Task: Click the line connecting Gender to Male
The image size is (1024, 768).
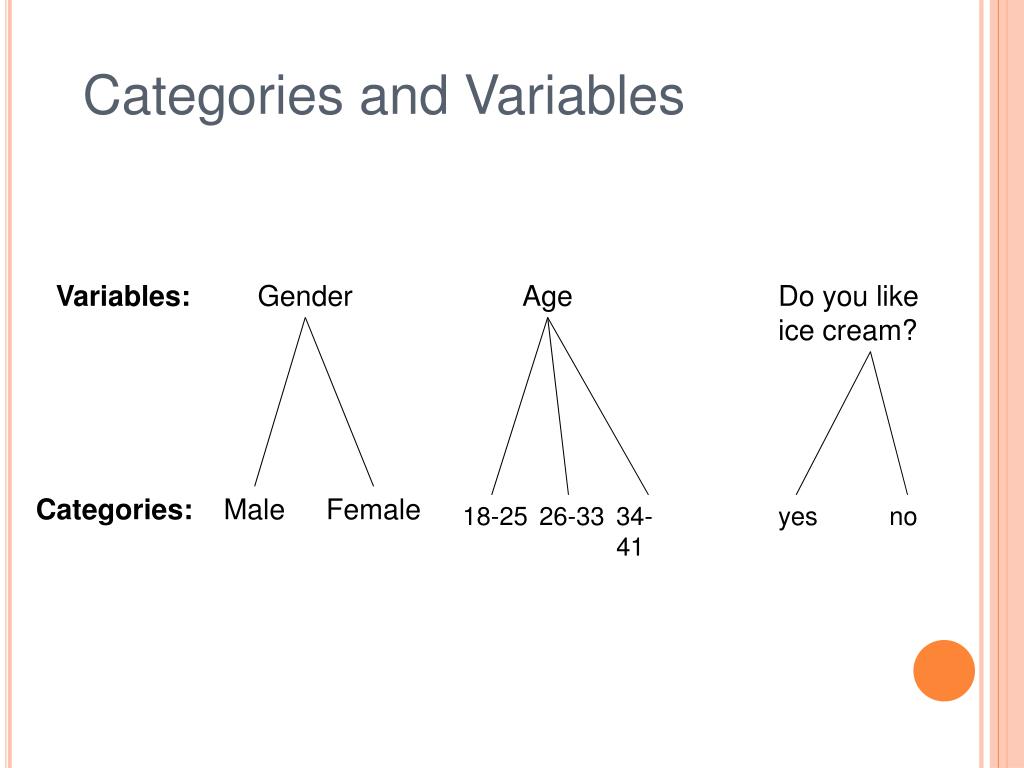Action: tap(280, 402)
